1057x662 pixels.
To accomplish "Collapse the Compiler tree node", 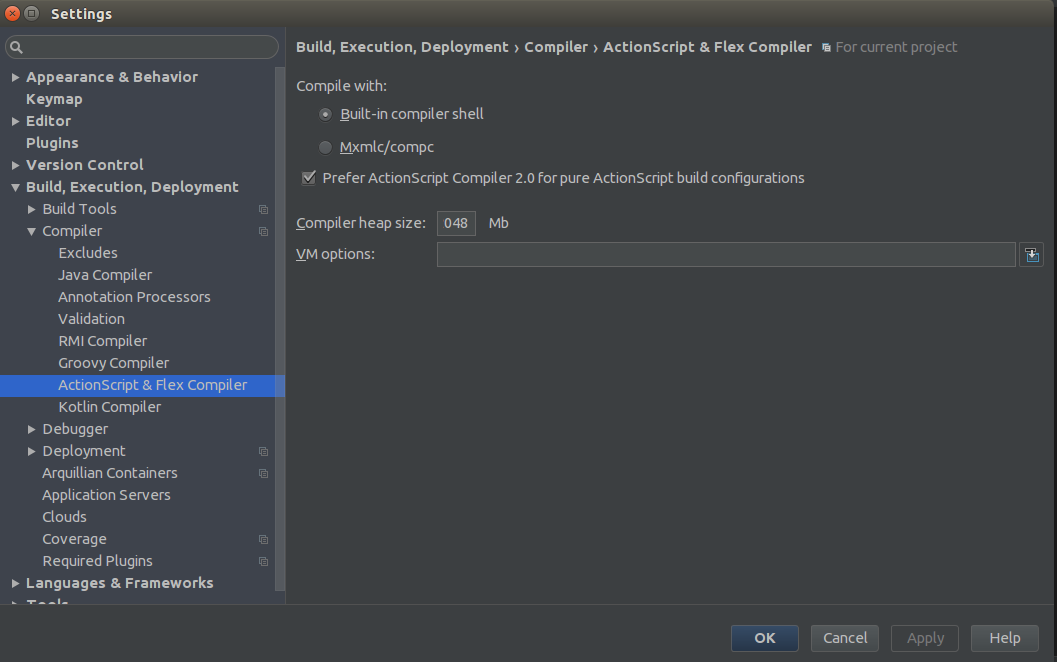I will 32,231.
